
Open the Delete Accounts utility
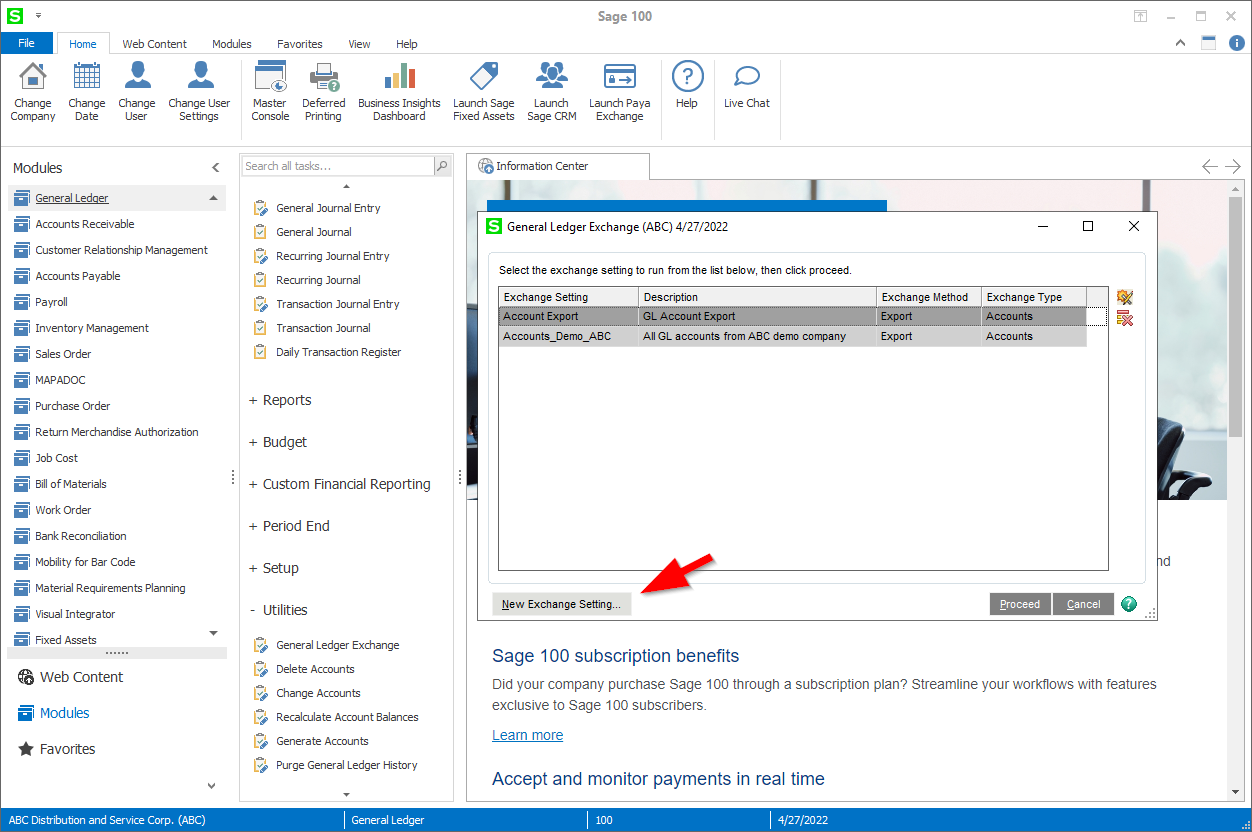click(315, 669)
